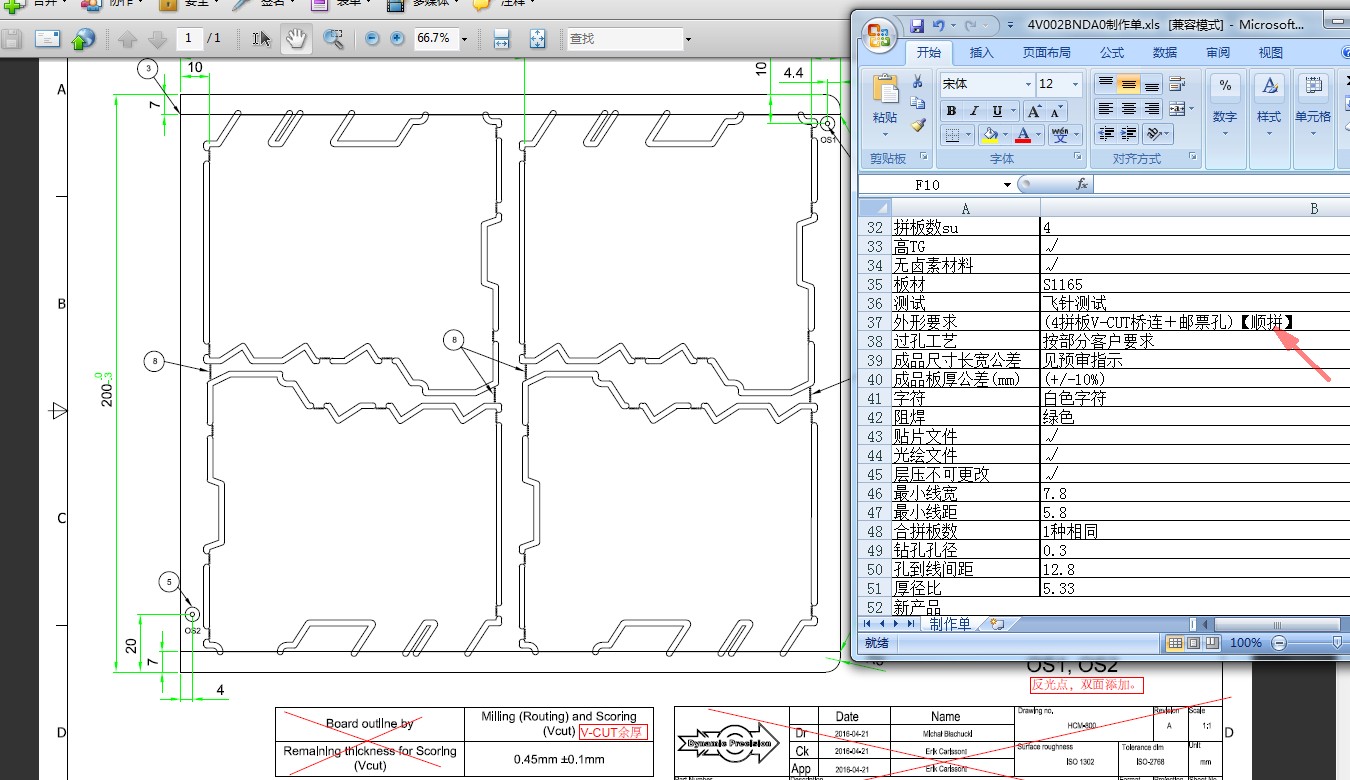Open PDF zoom level dropdown 66.7%

pos(464,39)
